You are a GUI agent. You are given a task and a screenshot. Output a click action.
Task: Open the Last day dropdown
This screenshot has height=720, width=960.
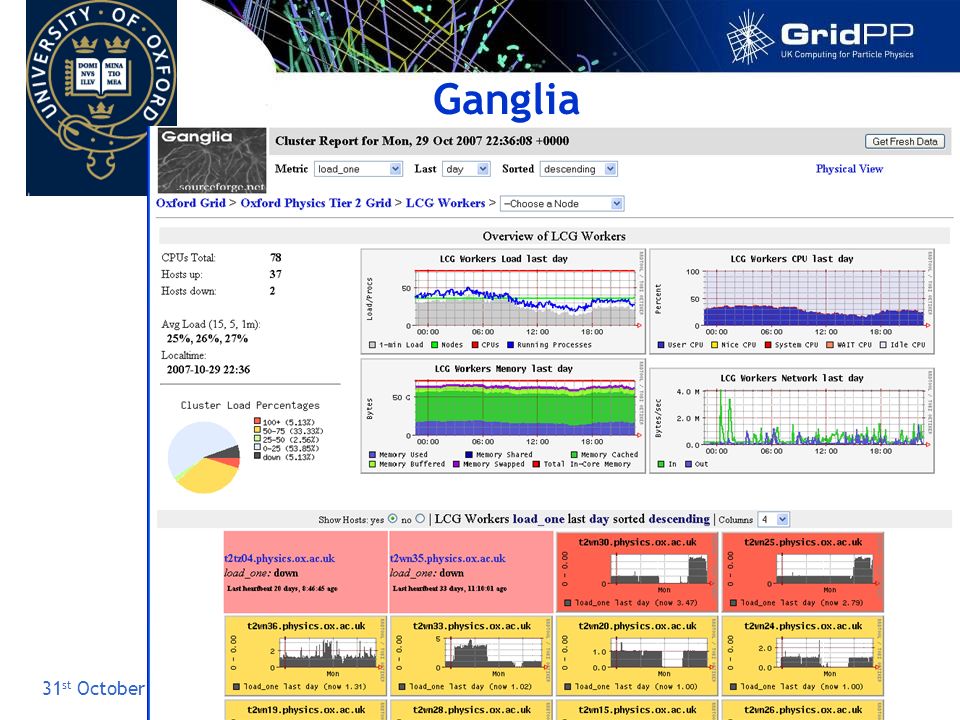pos(466,169)
